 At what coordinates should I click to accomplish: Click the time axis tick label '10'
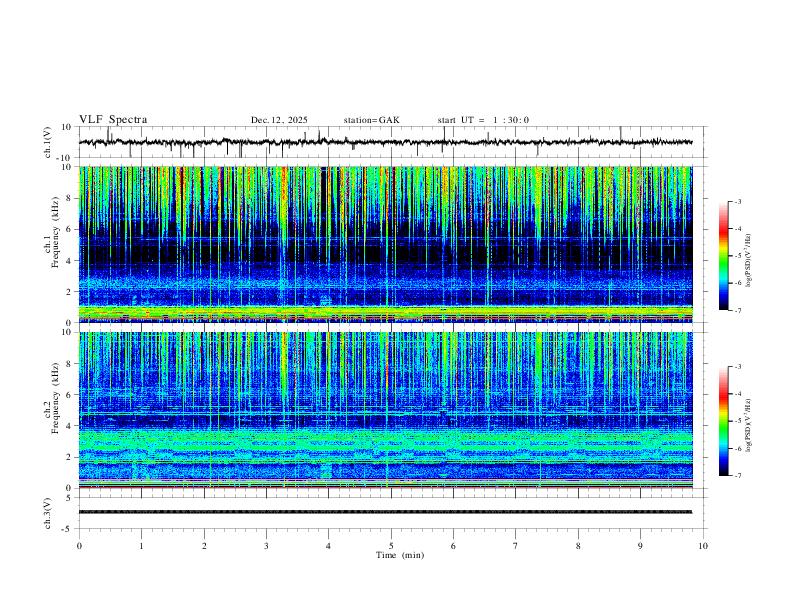tap(703, 546)
